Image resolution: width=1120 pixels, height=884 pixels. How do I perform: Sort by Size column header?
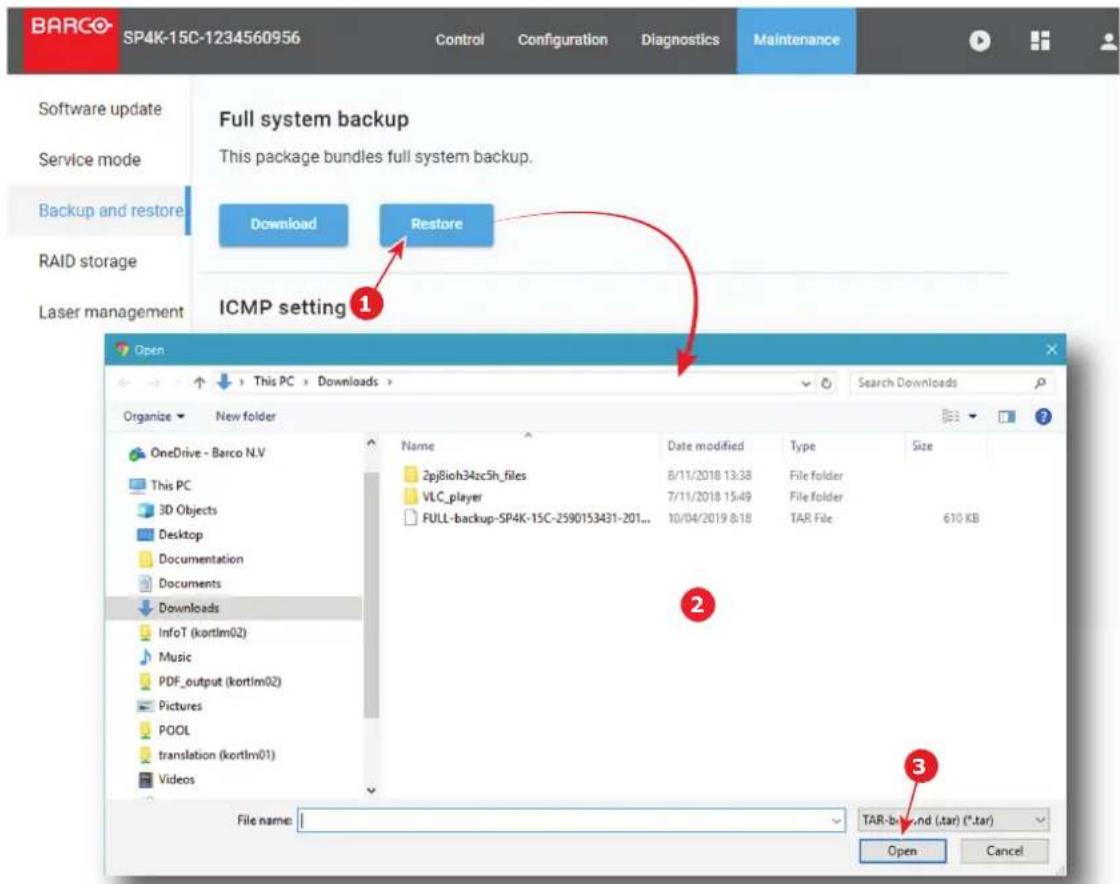(x=922, y=446)
